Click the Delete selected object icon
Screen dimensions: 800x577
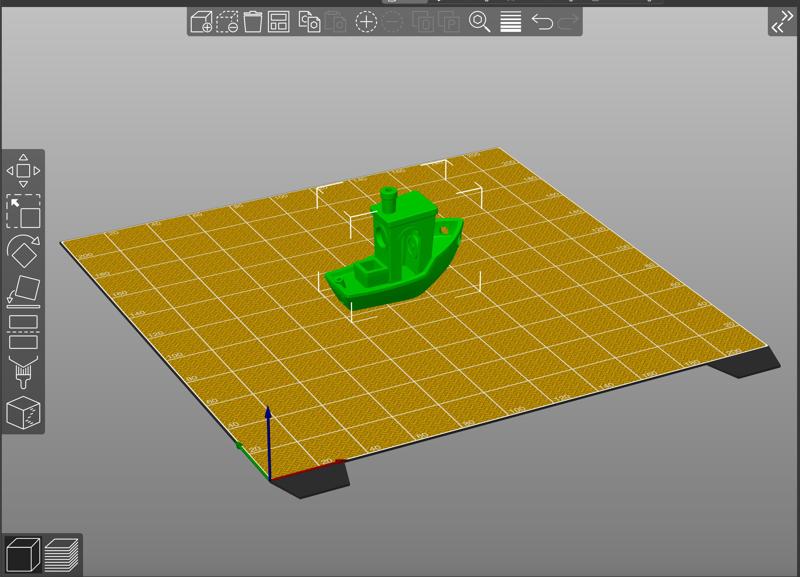coord(227,22)
